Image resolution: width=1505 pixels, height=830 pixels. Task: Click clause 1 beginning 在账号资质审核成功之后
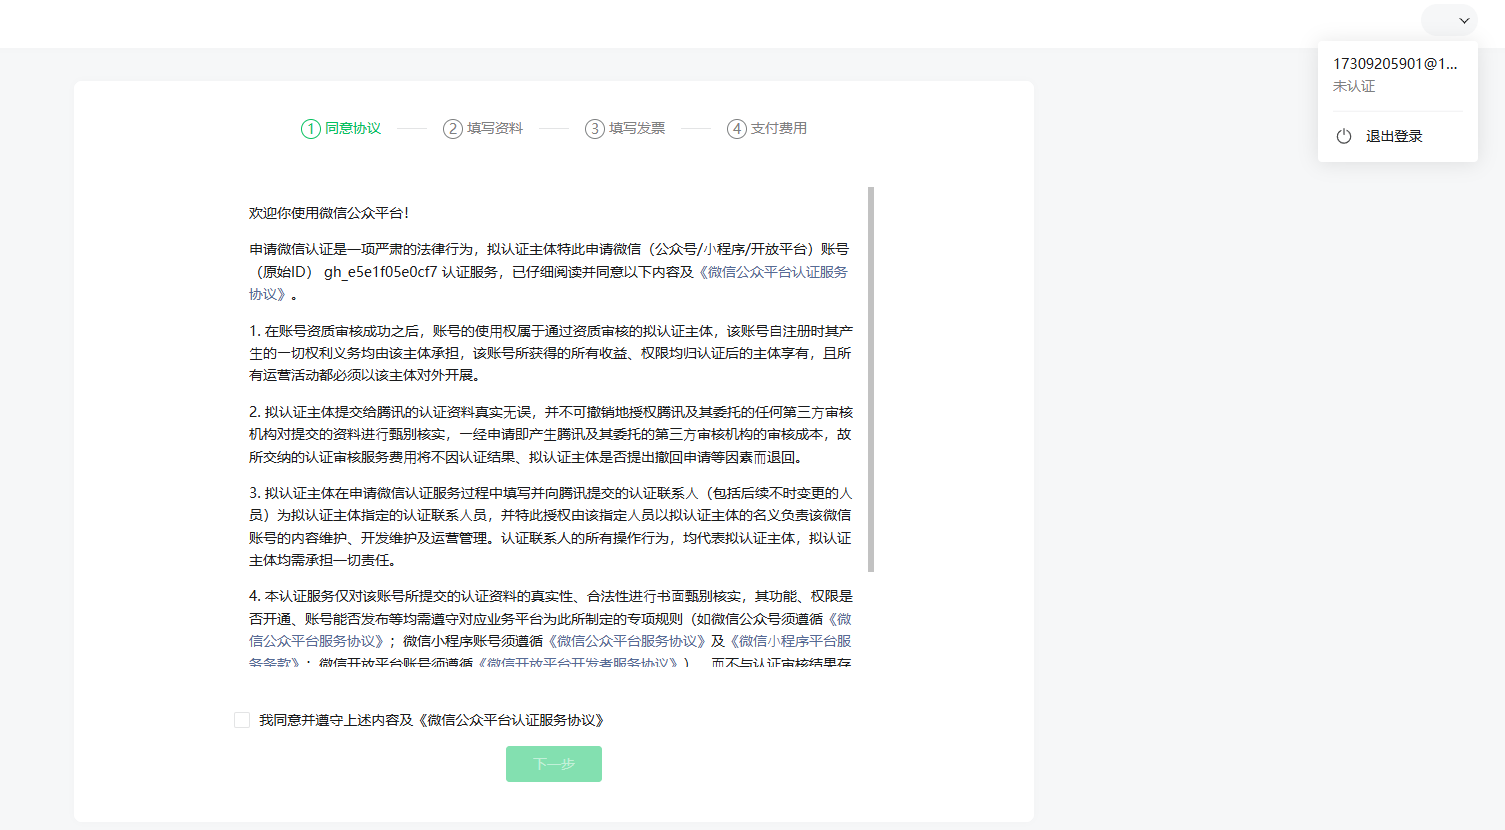[551, 353]
